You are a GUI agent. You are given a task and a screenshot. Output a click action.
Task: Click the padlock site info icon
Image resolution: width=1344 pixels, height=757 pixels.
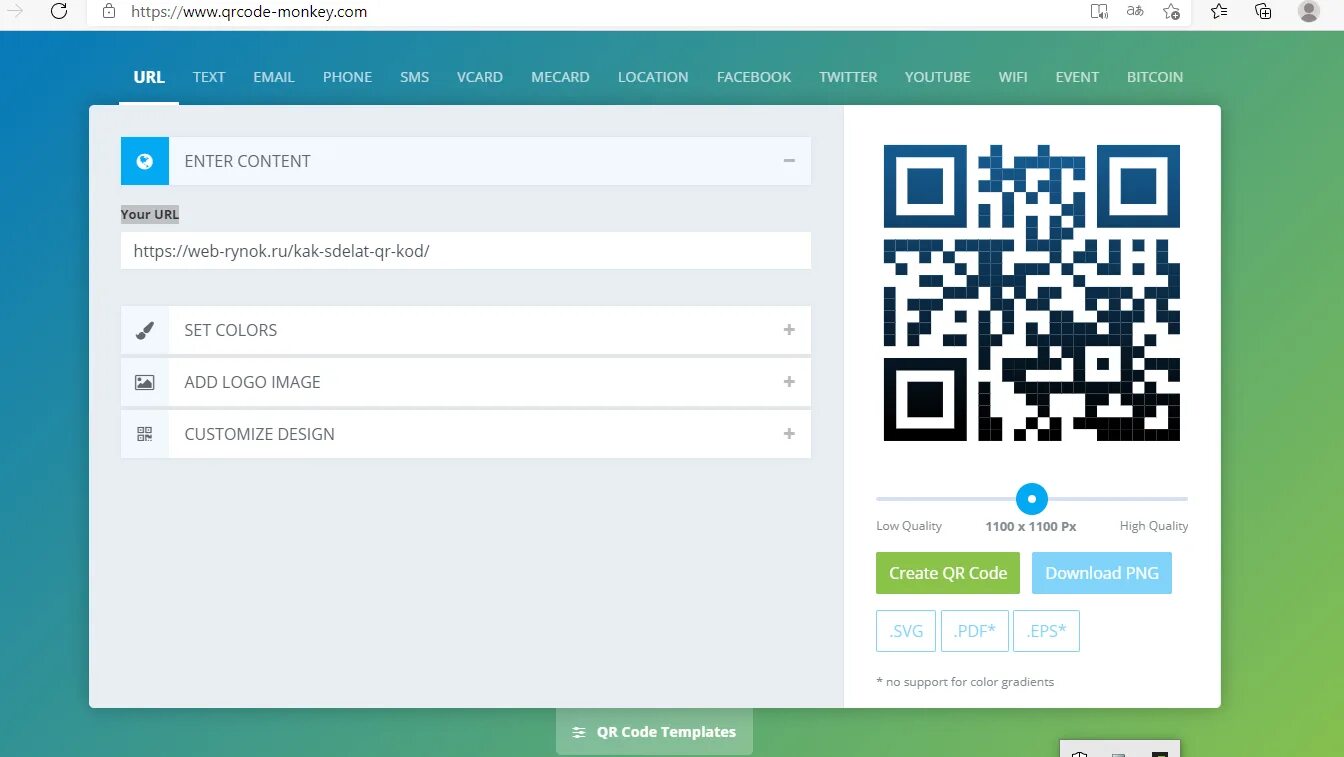click(109, 12)
